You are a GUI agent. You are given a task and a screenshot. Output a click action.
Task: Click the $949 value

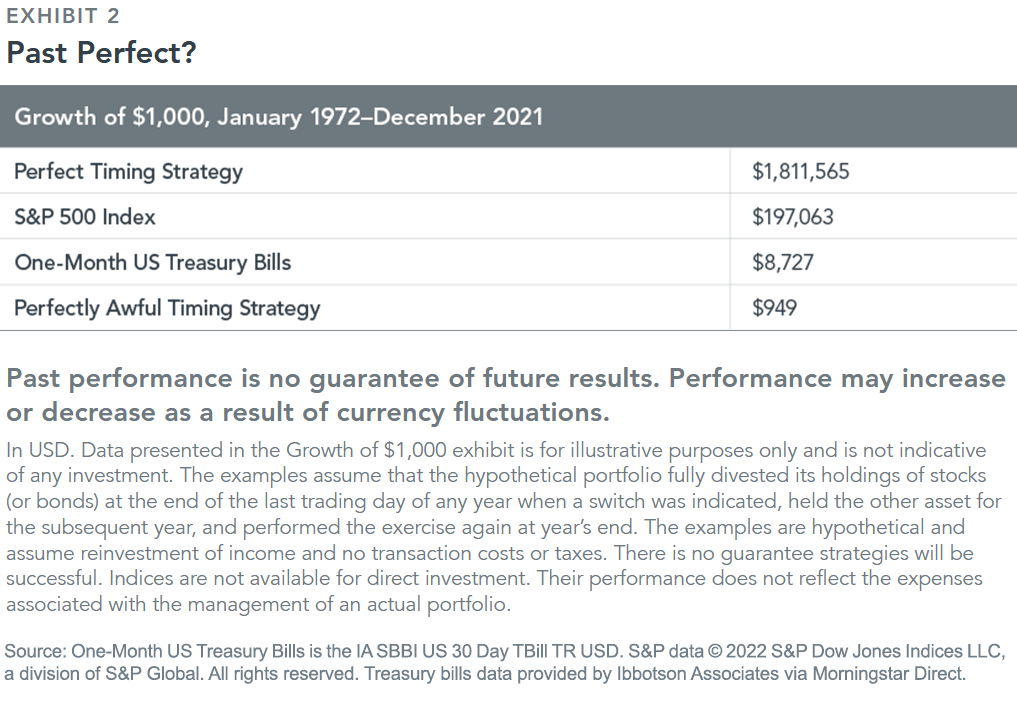774,308
